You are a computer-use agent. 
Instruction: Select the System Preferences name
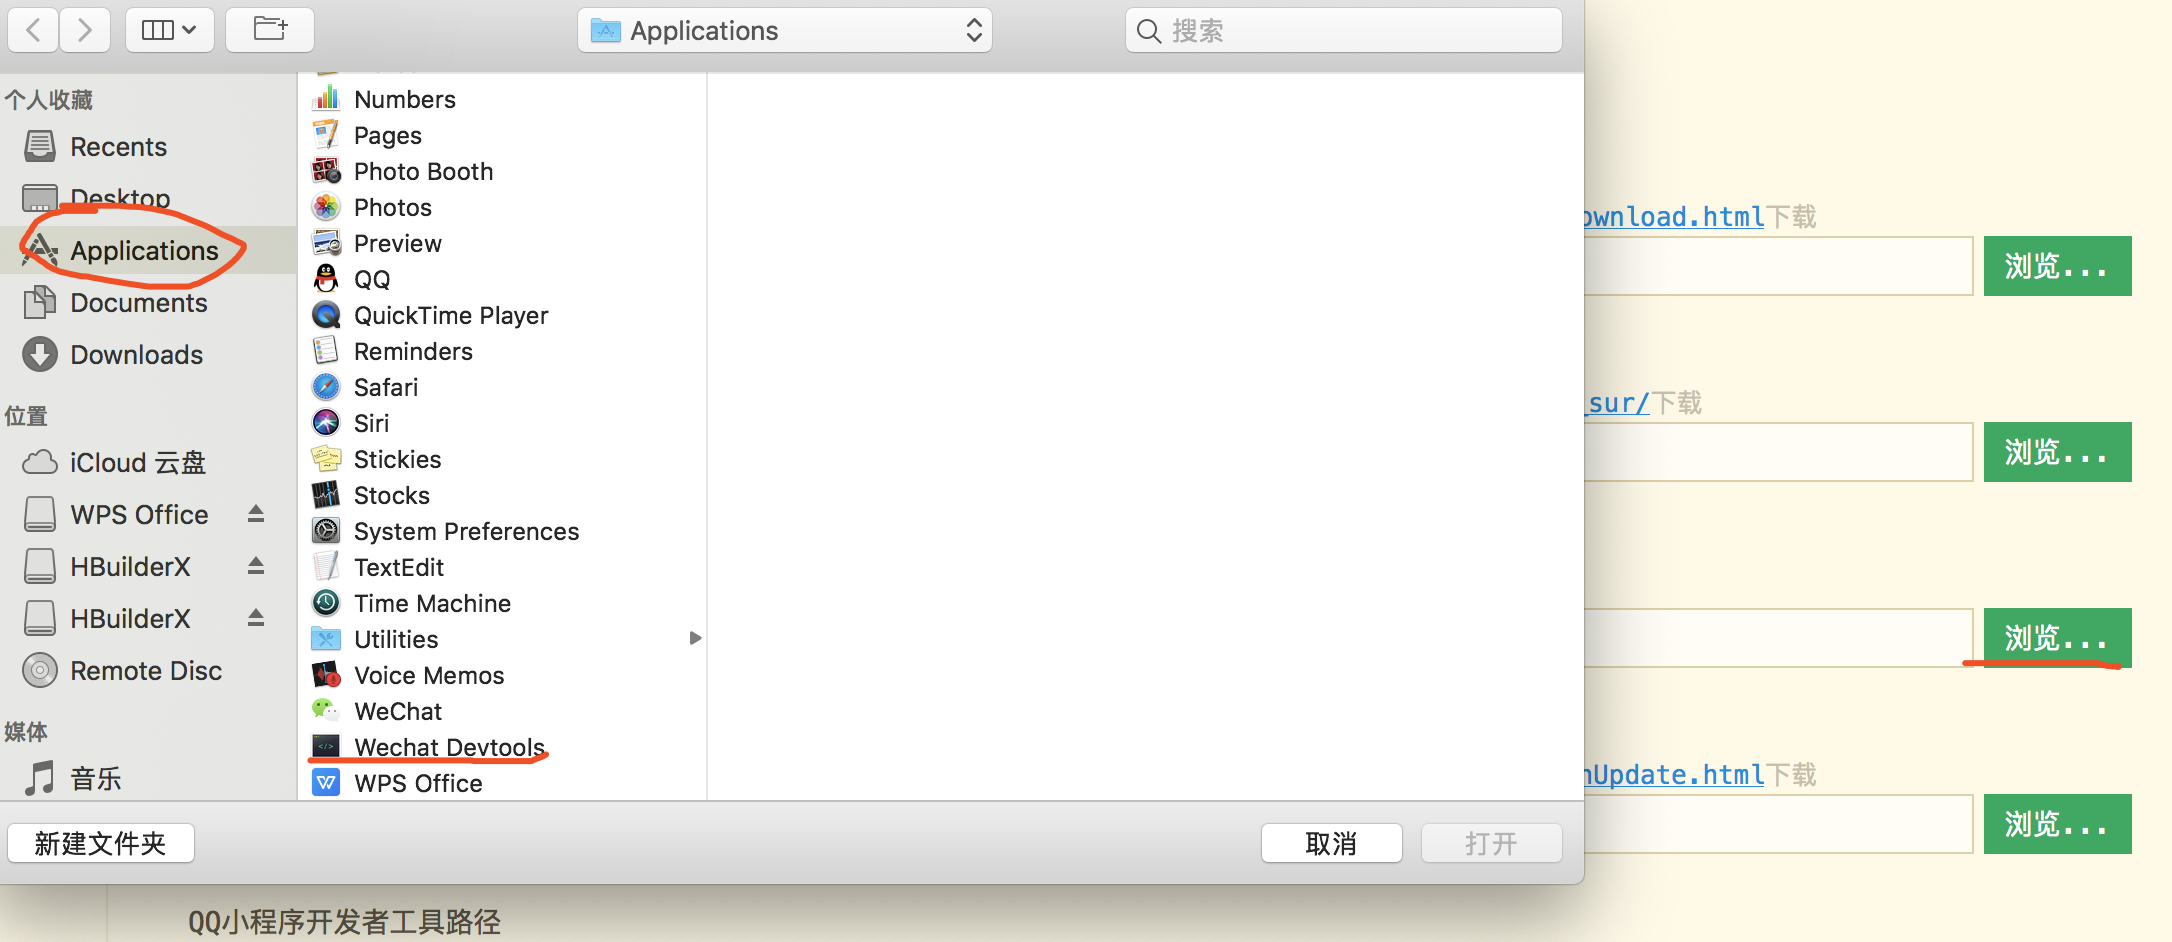466,531
